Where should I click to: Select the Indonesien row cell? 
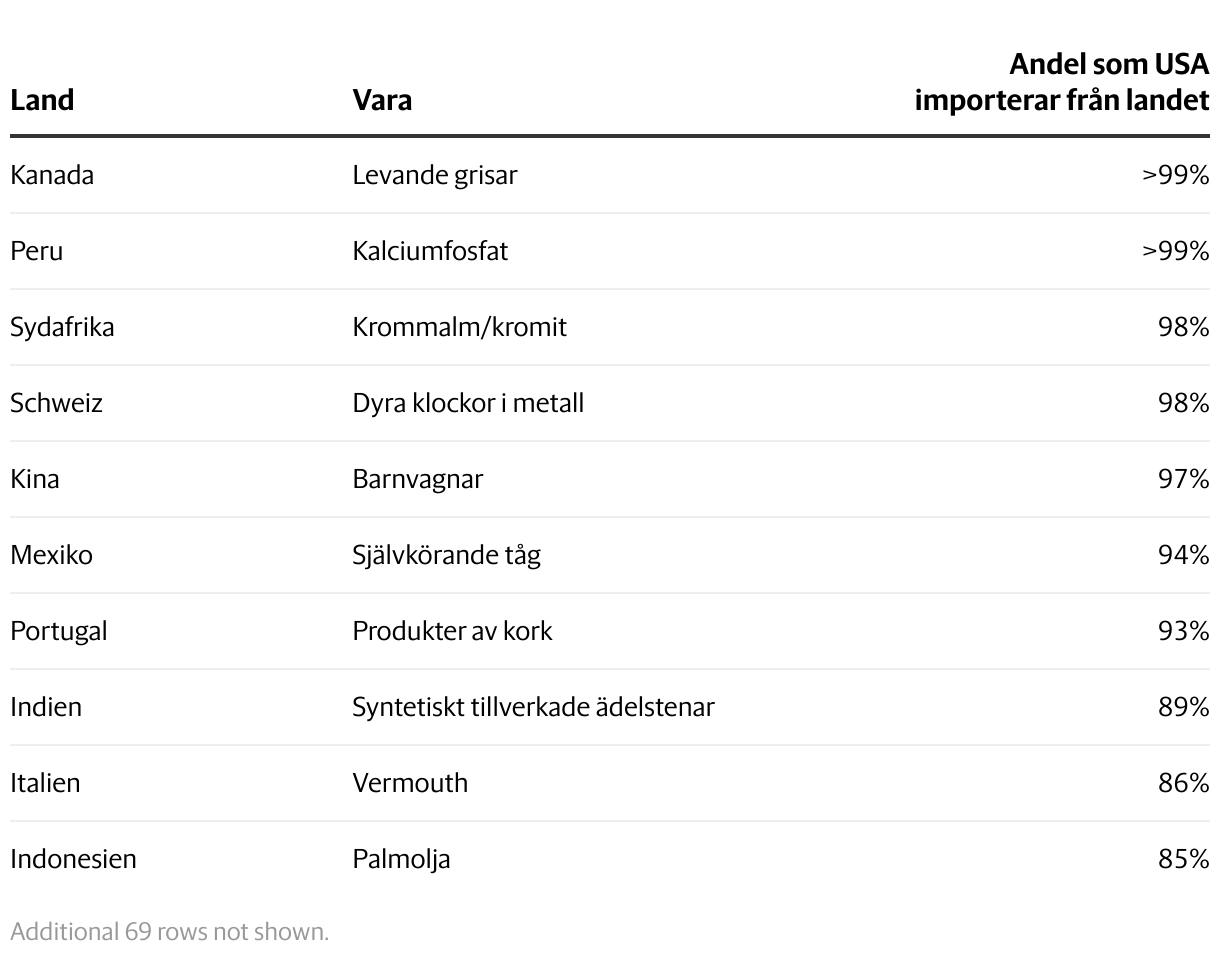coord(73,859)
